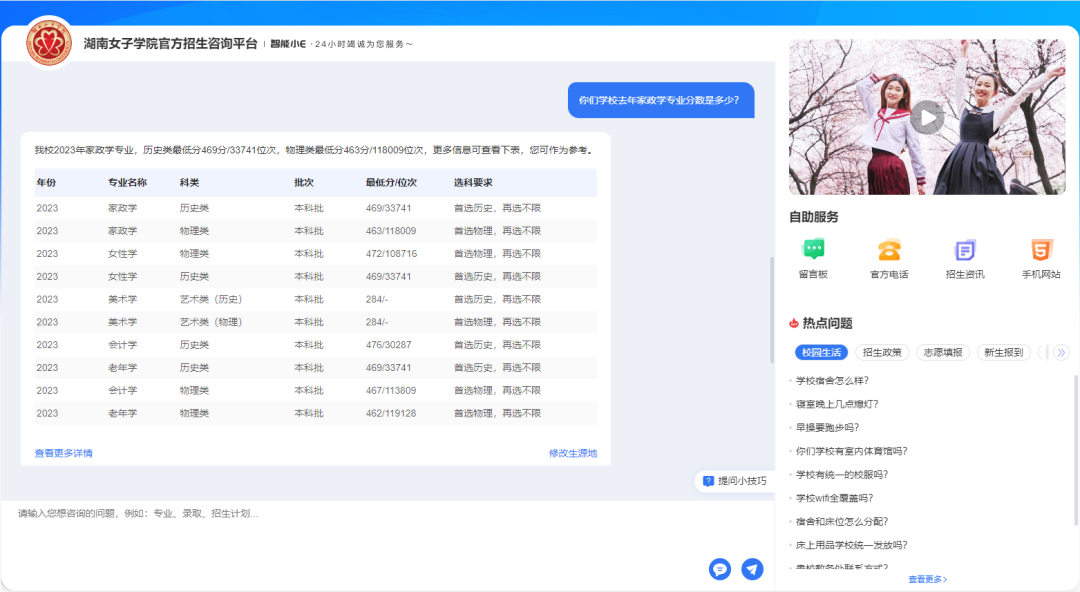1080x592 pixels.
Task: Click 修改生源地 link
Action: [572, 453]
